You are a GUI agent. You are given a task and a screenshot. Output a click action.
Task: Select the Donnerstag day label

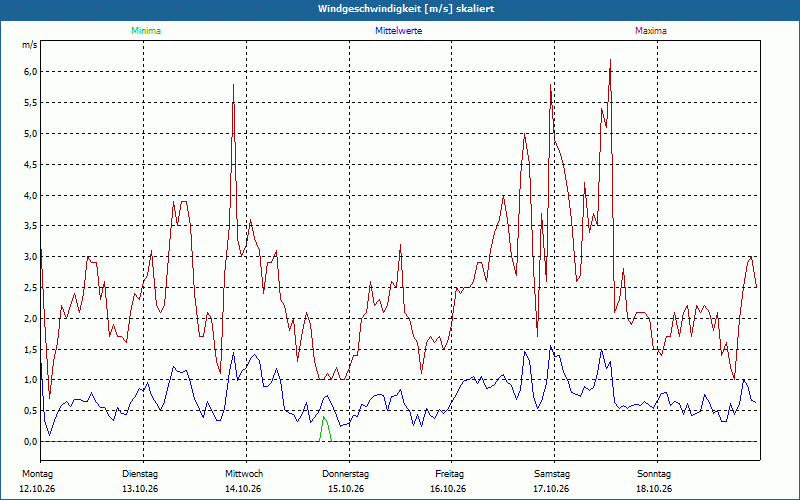pos(345,474)
